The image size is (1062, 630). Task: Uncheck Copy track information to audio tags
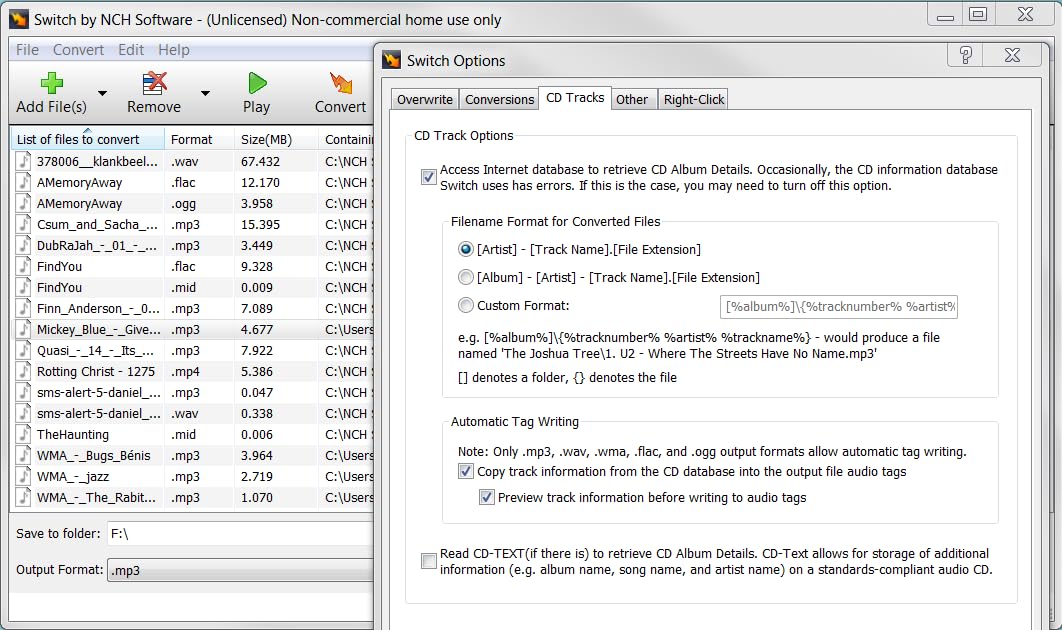[466, 471]
